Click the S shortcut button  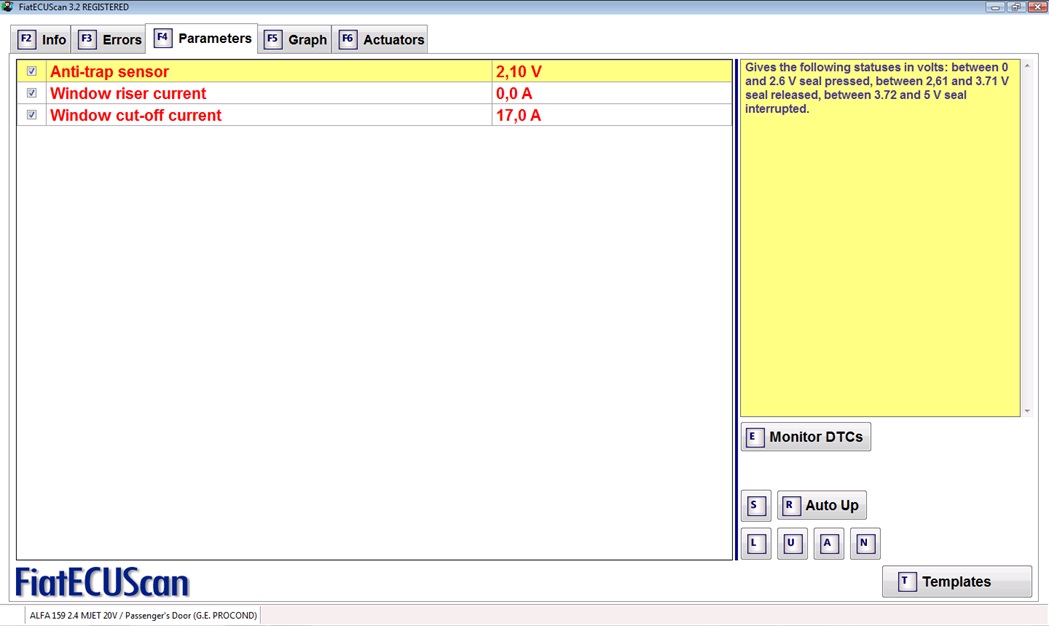click(755, 506)
